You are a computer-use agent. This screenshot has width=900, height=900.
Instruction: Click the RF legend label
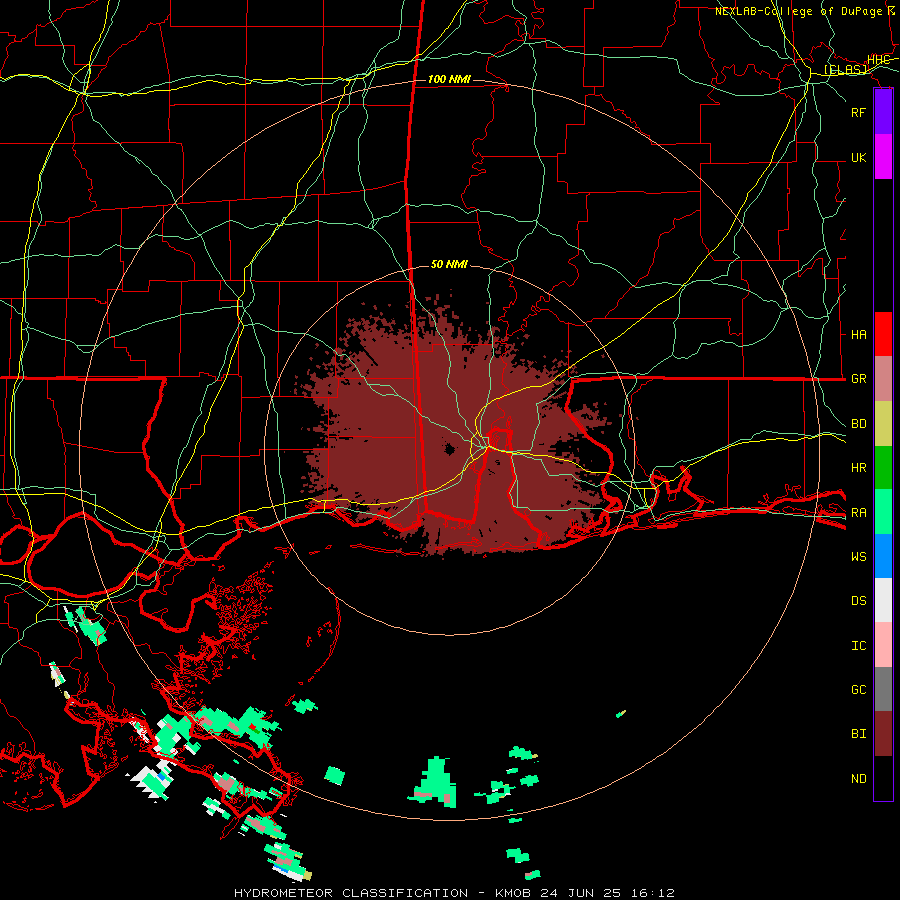[858, 112]
